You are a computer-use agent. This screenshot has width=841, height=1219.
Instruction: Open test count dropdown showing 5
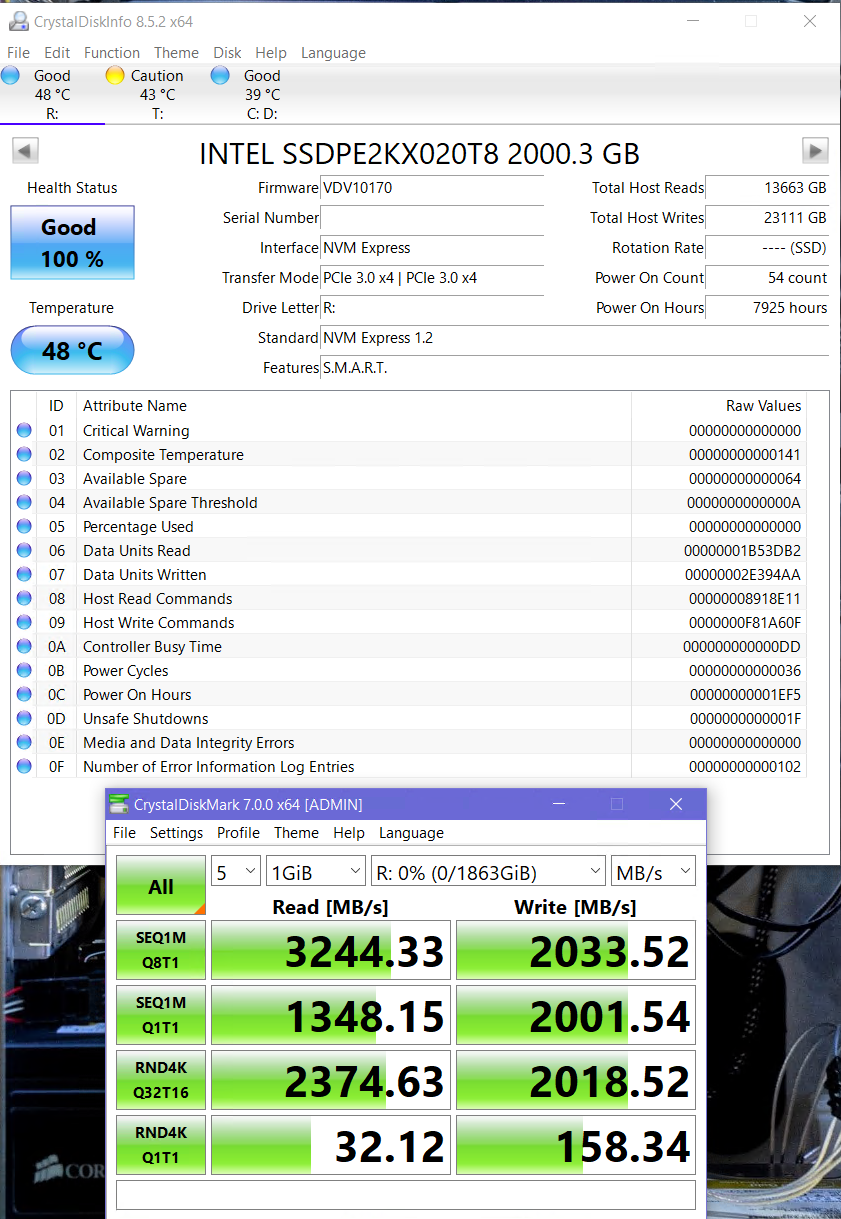click(x=236, y=872)
